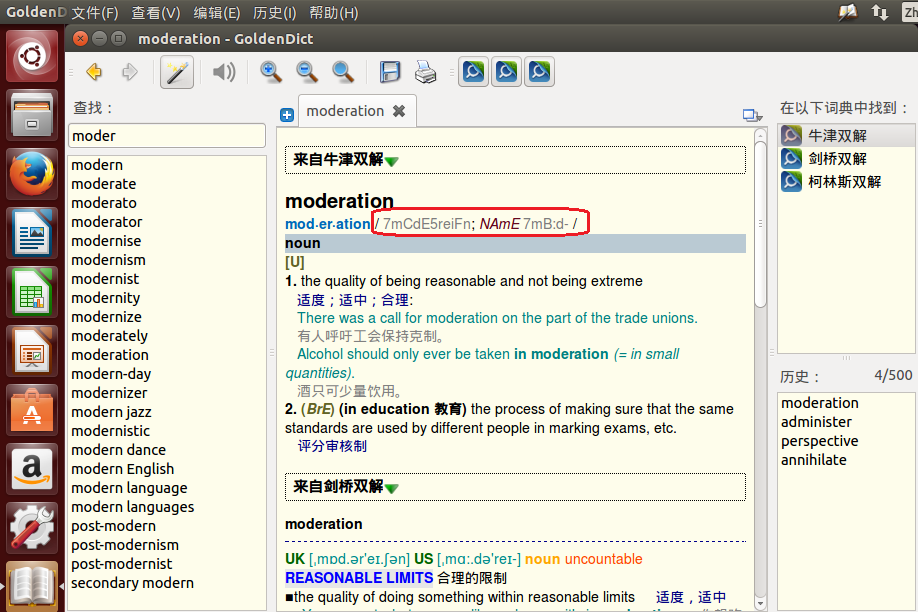Toggle the first dictionary group toolbar icon
Image resolution: width=918 pixels, height=612 pixels.
point(473,72)
